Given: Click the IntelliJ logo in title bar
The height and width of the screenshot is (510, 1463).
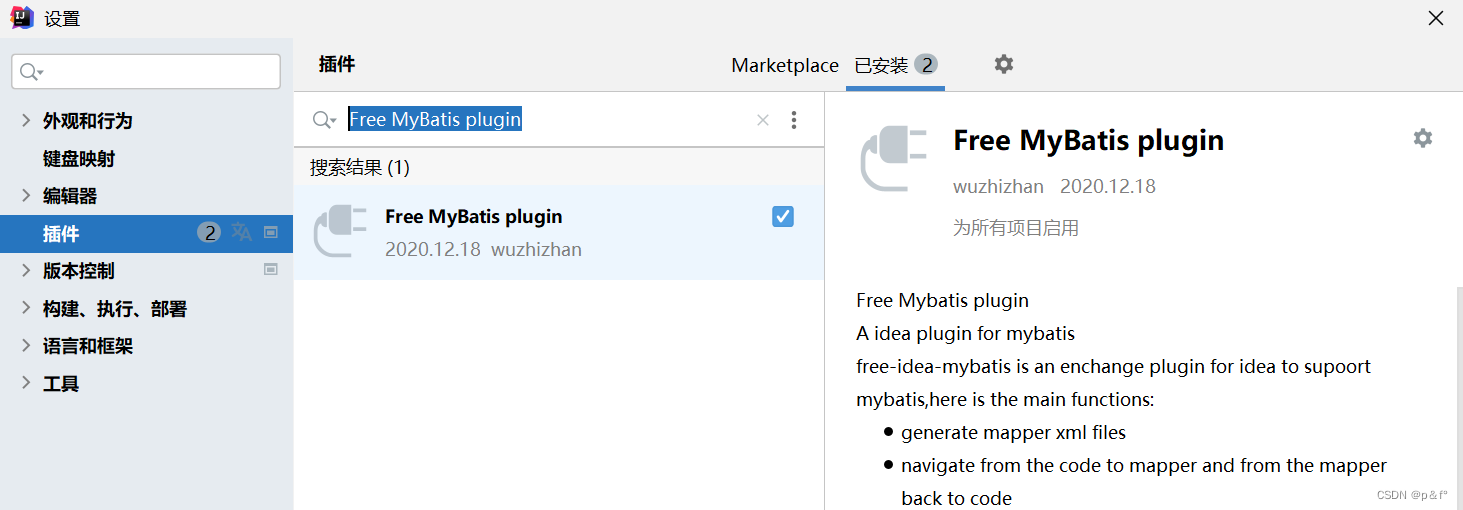Looking at the screenshot, I should click(22, 18).
